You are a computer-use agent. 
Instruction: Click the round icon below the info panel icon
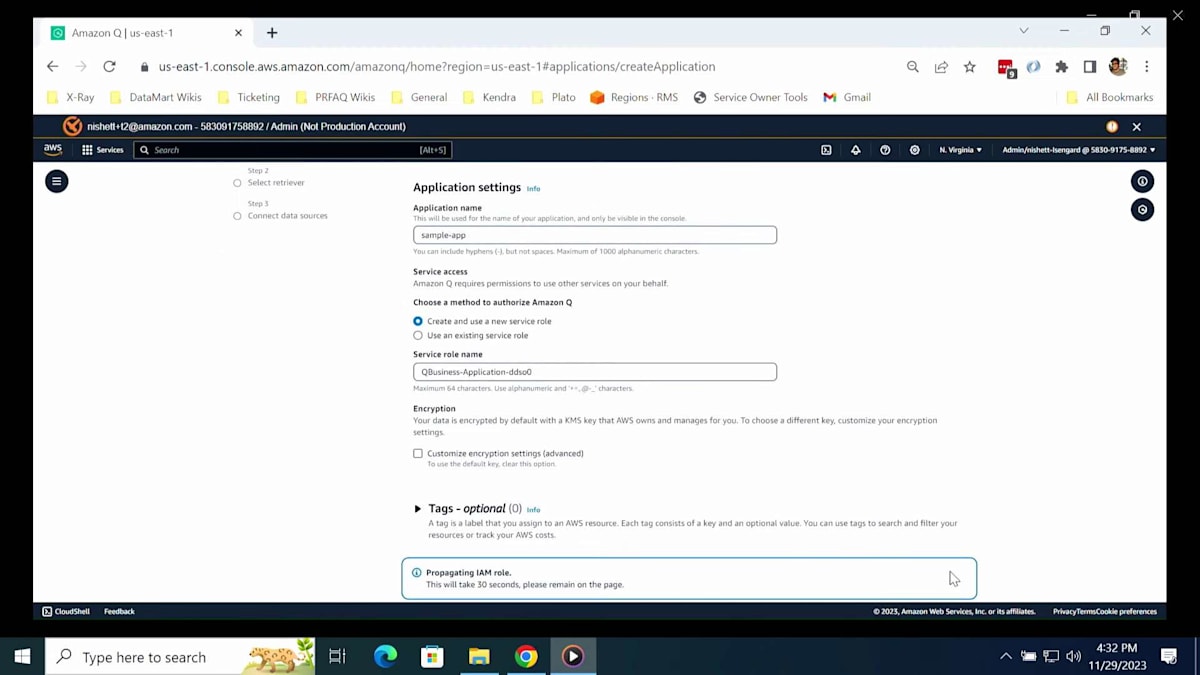click(x=1142, y=209)
